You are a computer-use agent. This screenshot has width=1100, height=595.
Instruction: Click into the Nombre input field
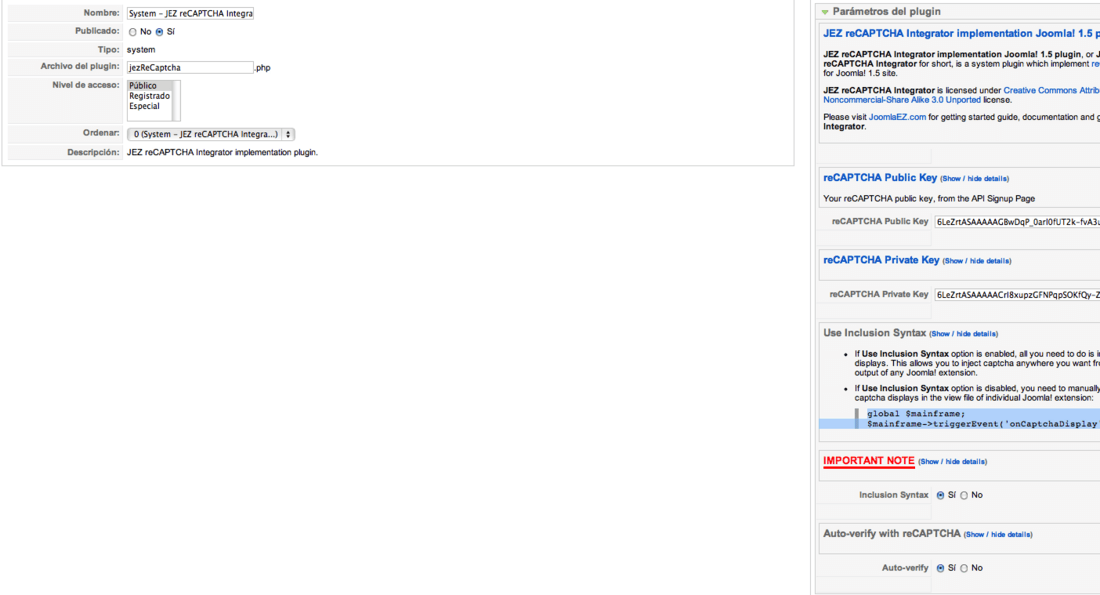[x=190, y=13]
